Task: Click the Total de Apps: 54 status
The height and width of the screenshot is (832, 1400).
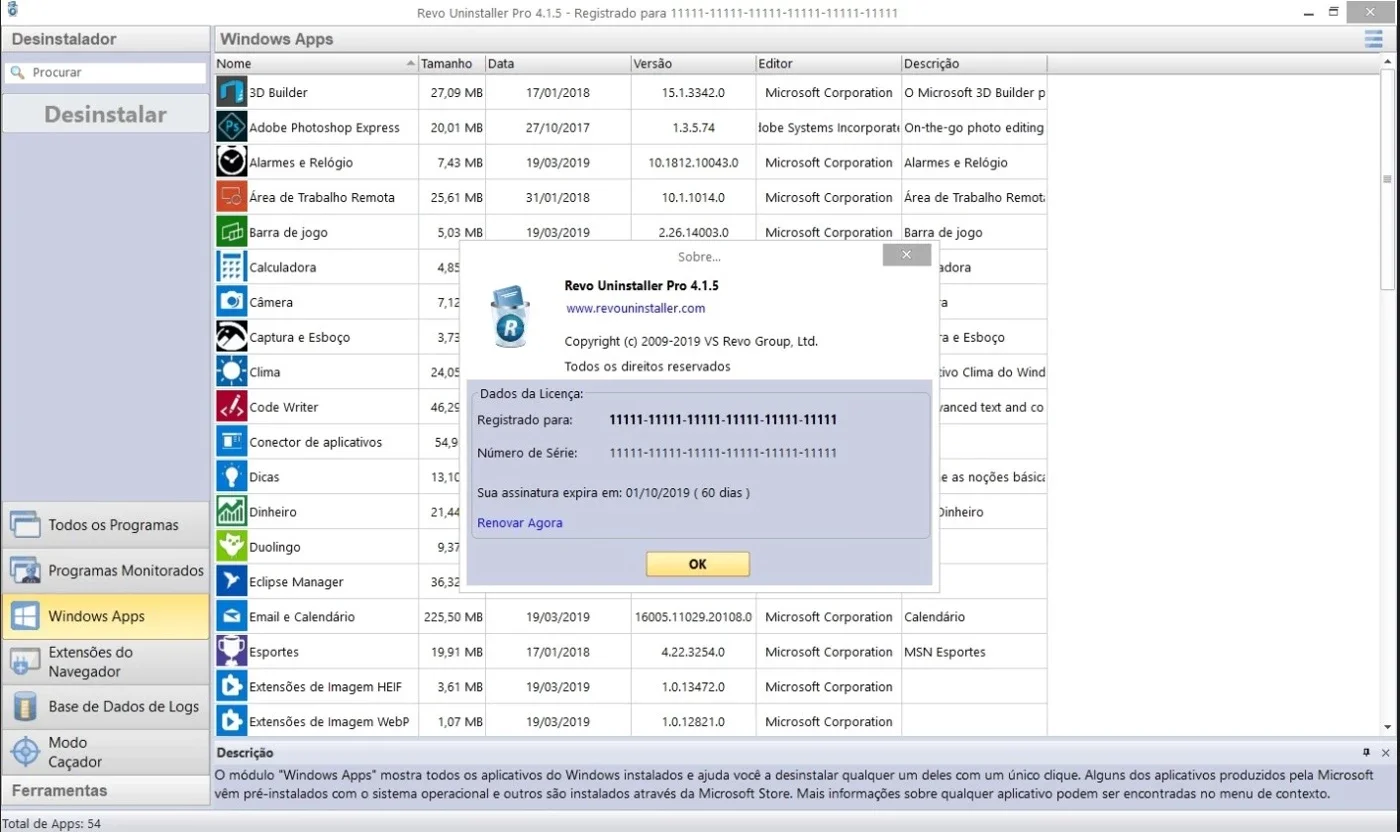Action: 52,823
